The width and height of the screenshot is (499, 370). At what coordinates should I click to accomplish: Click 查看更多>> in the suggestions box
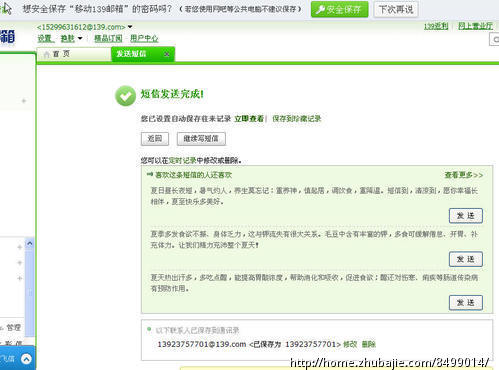coord(463,175)
